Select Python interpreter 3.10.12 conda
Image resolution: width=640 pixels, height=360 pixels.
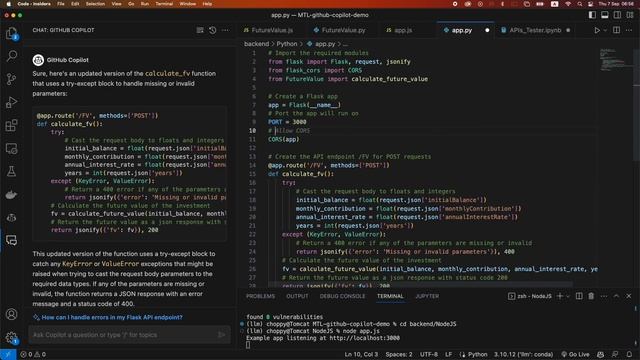point(523,354)
